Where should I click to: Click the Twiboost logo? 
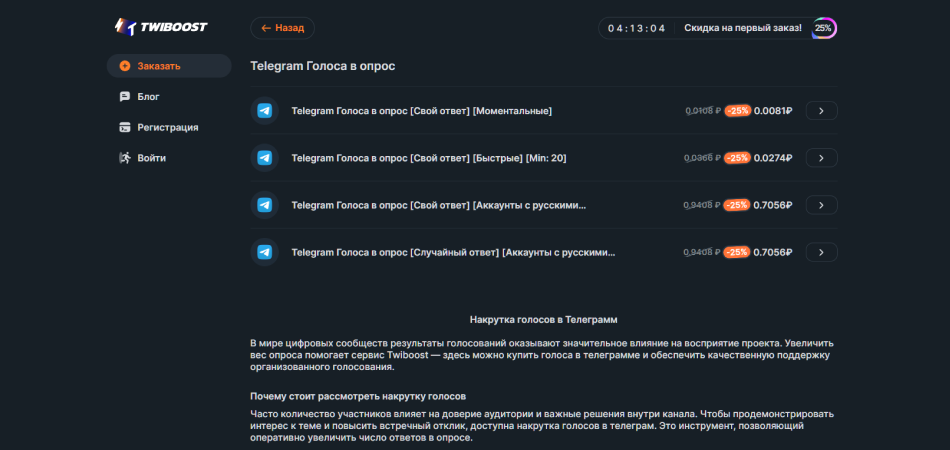(161, 27)
